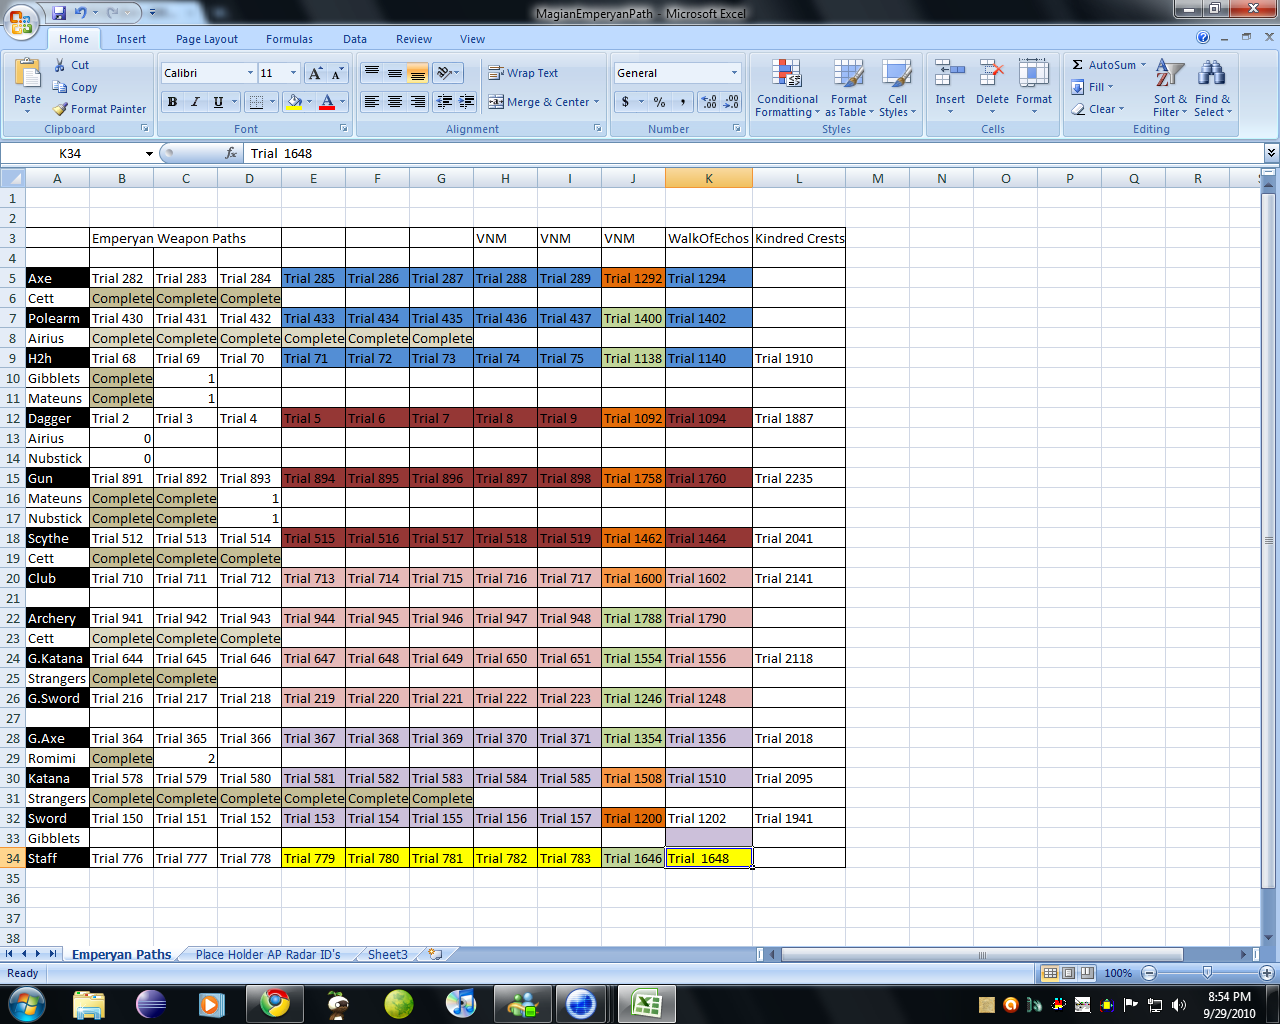Open the Place Holder AP Radar ID's sheet
This screenshot has width=1280, height=1024.
[x=267, y=954]
